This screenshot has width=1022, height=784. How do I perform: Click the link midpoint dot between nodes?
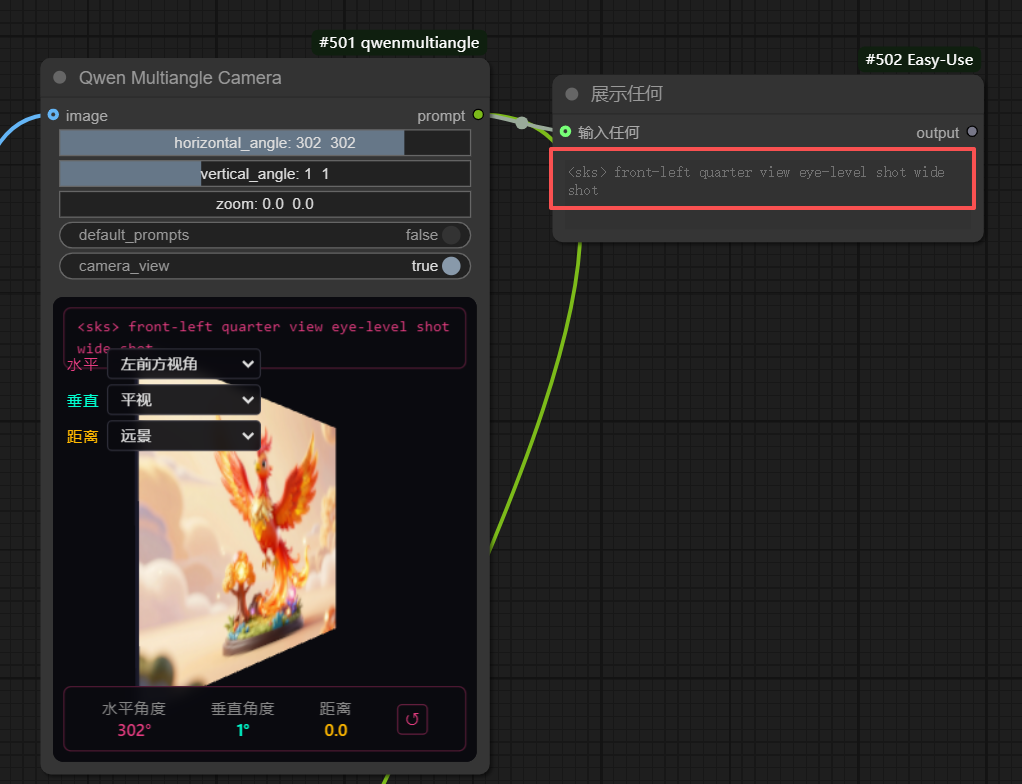click(x=521, y=123)
